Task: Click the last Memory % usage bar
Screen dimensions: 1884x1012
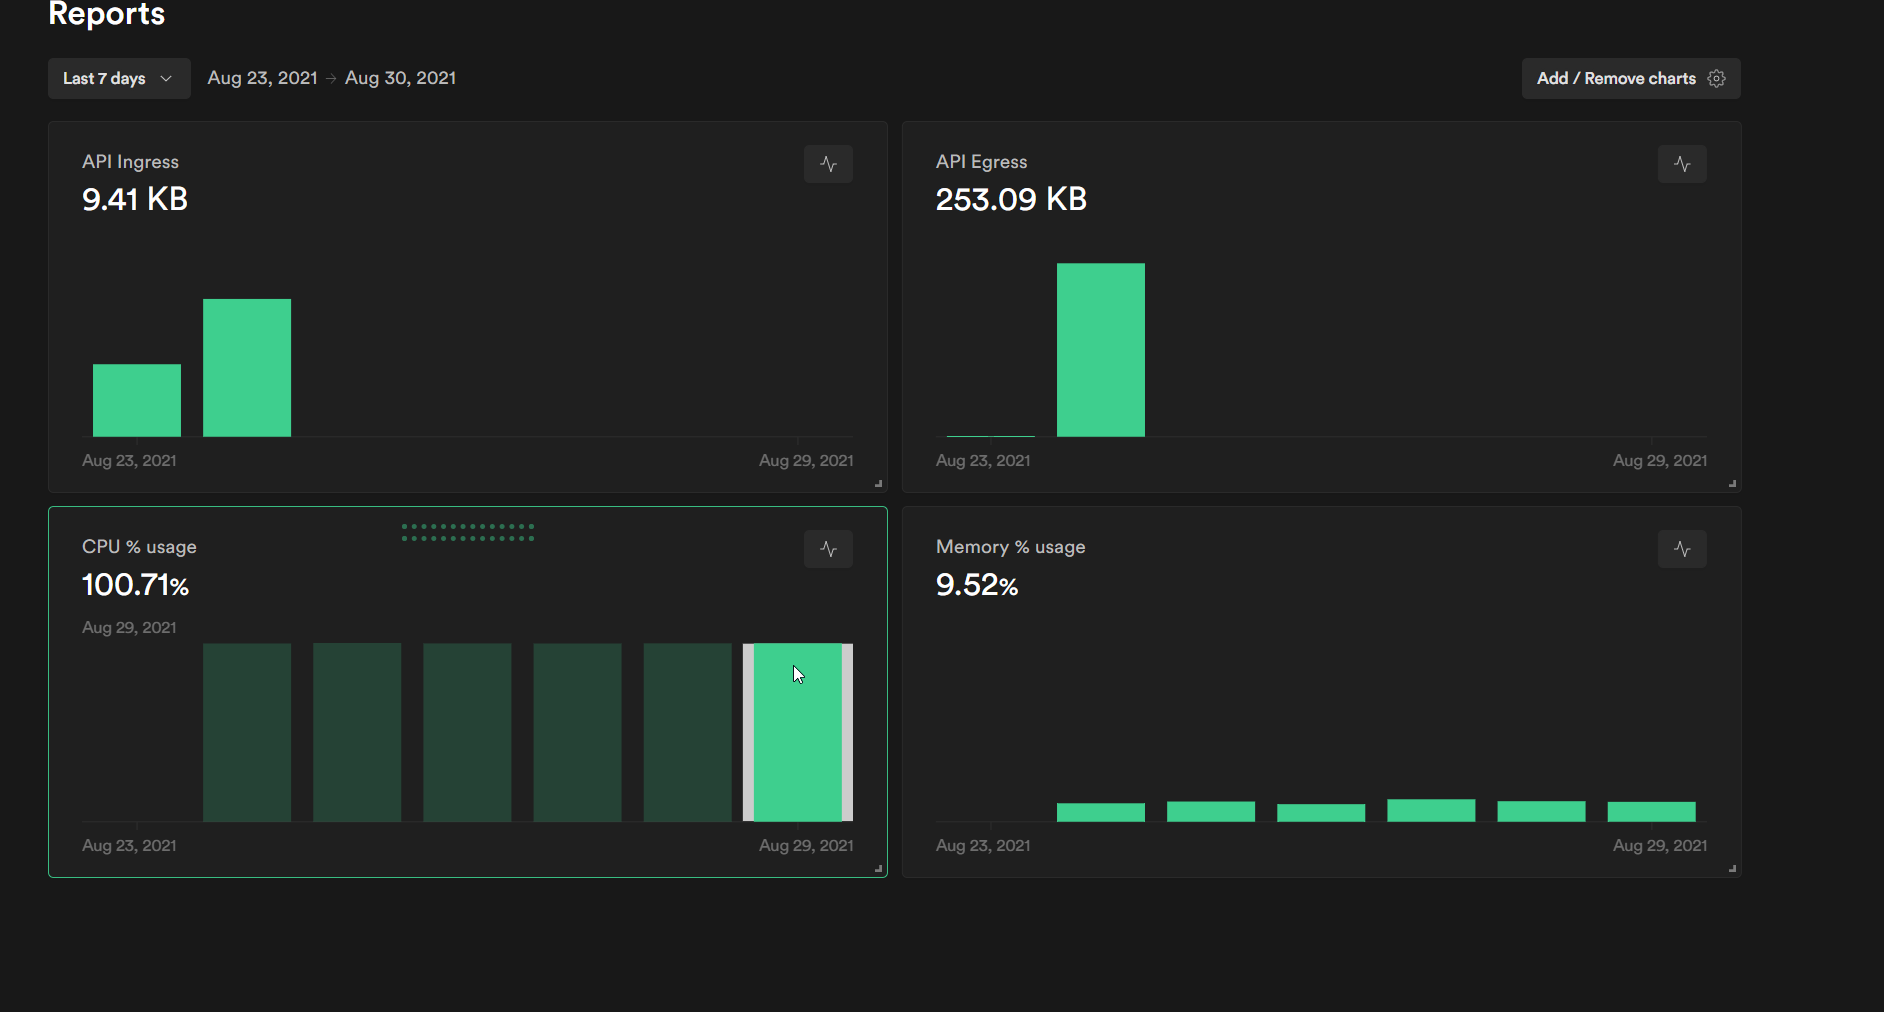Action: [1651, 812]
